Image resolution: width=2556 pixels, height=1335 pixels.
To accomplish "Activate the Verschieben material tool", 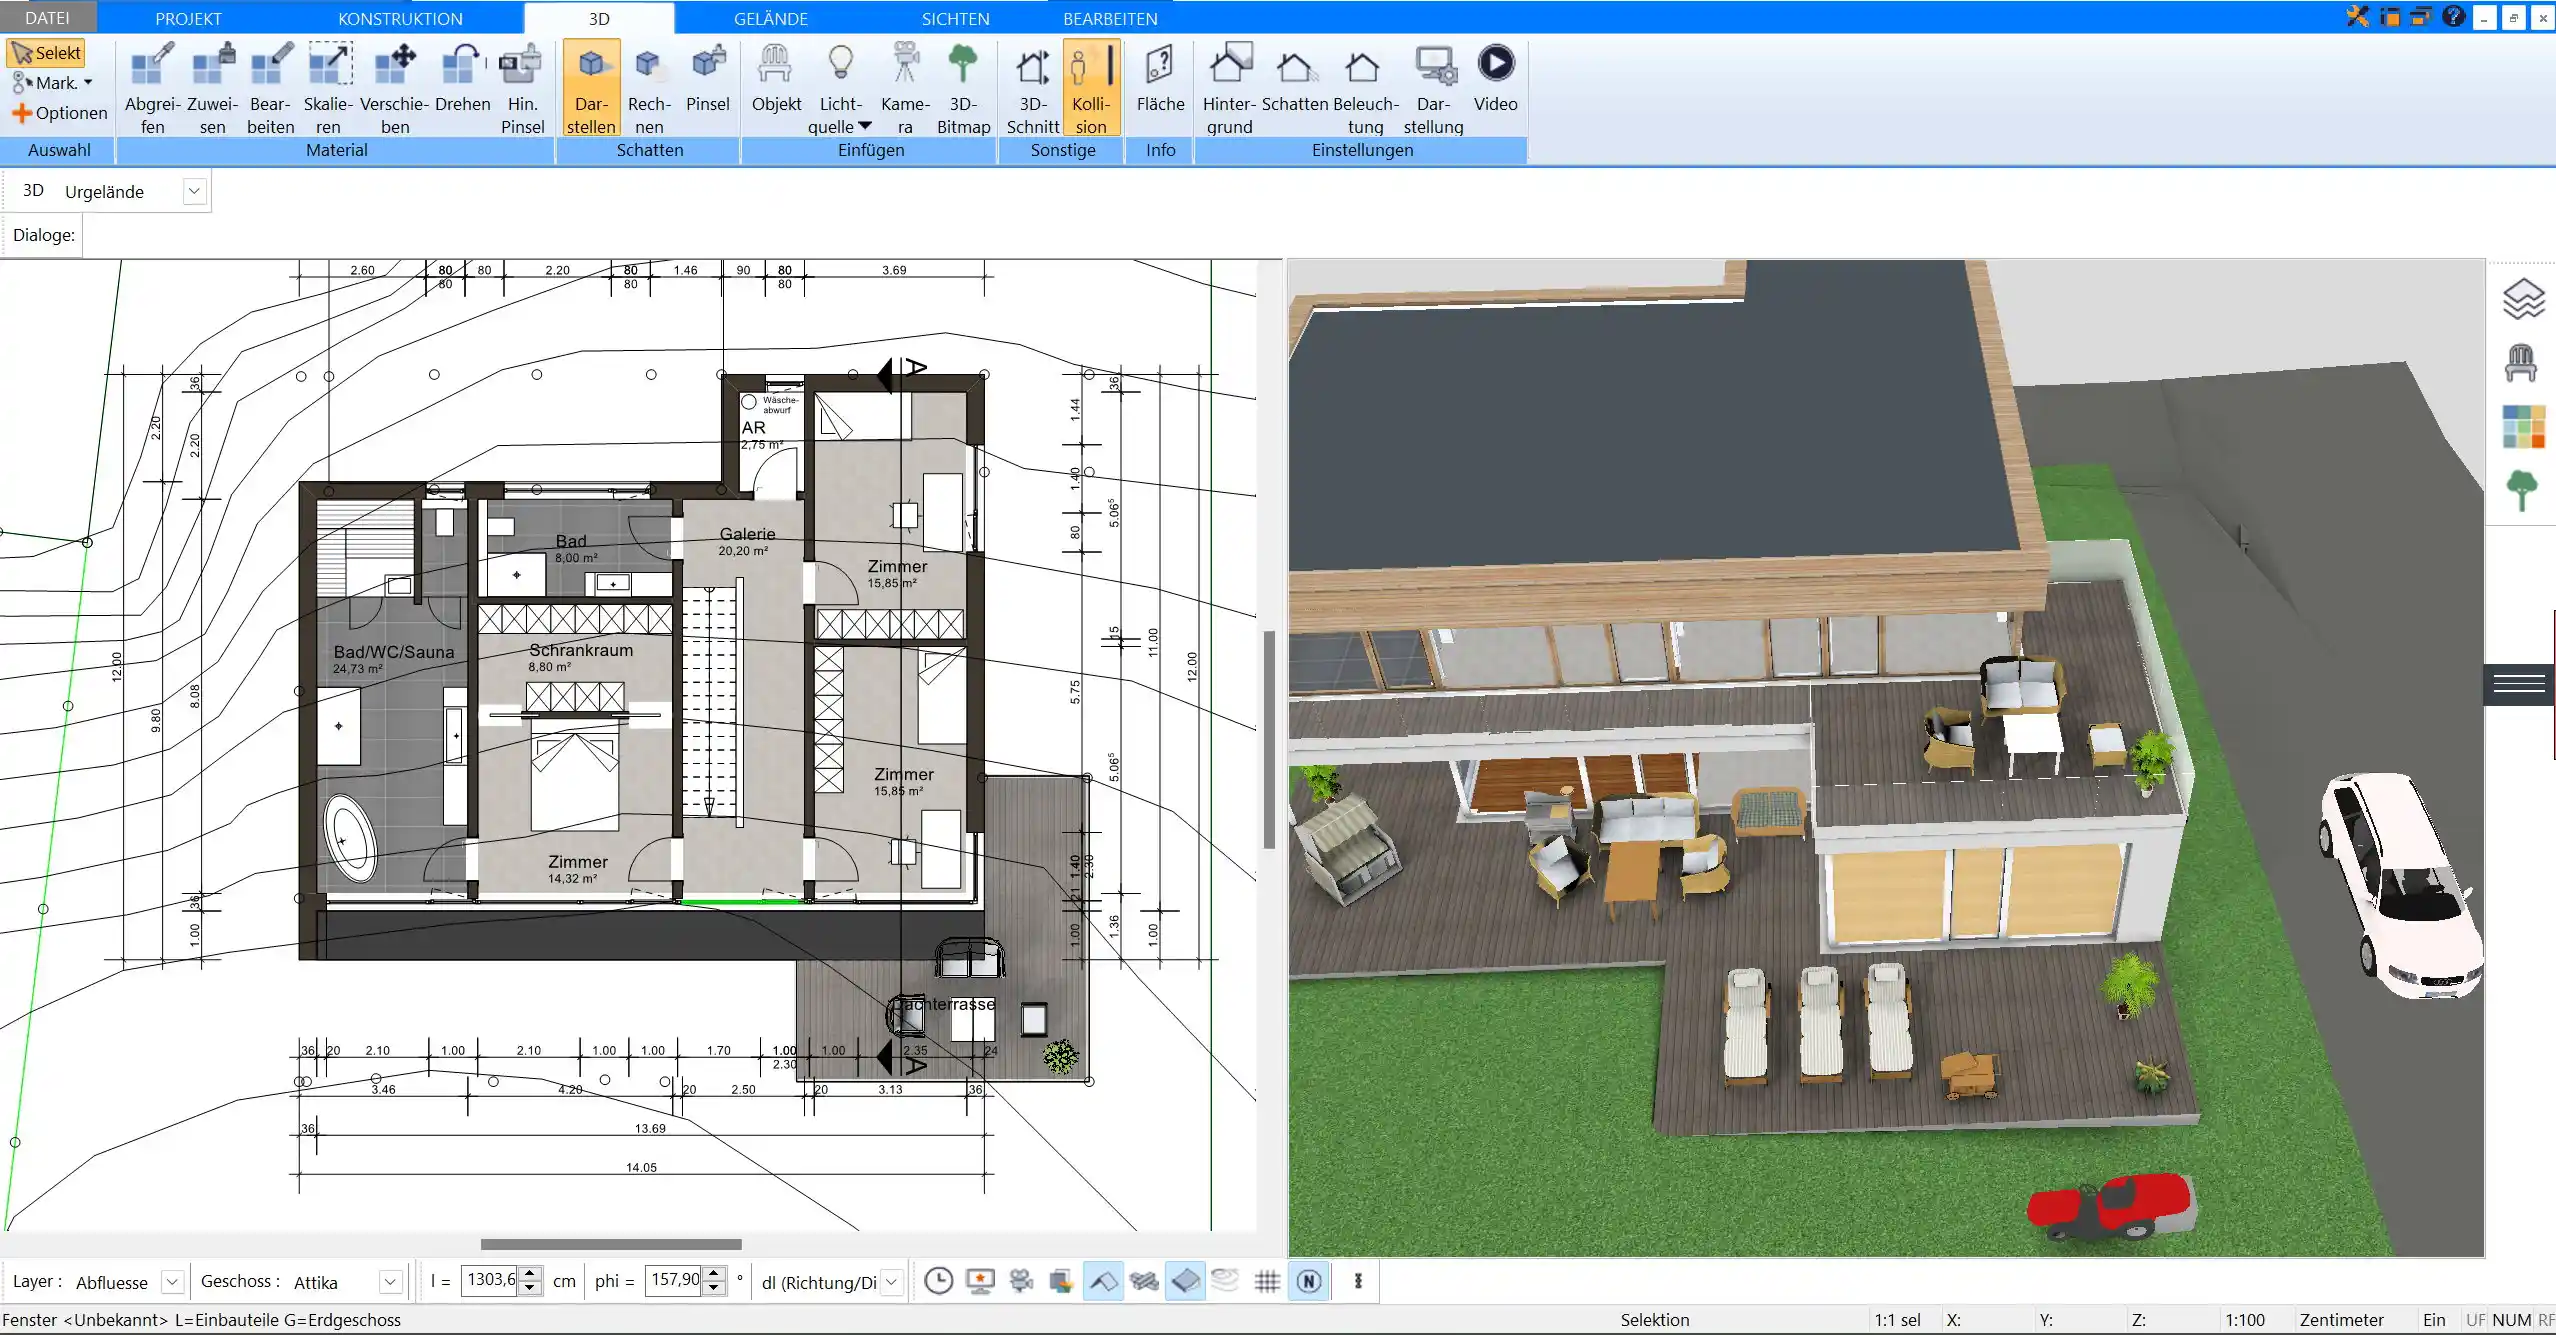I will pyautogui.click(x=395, y=88).
